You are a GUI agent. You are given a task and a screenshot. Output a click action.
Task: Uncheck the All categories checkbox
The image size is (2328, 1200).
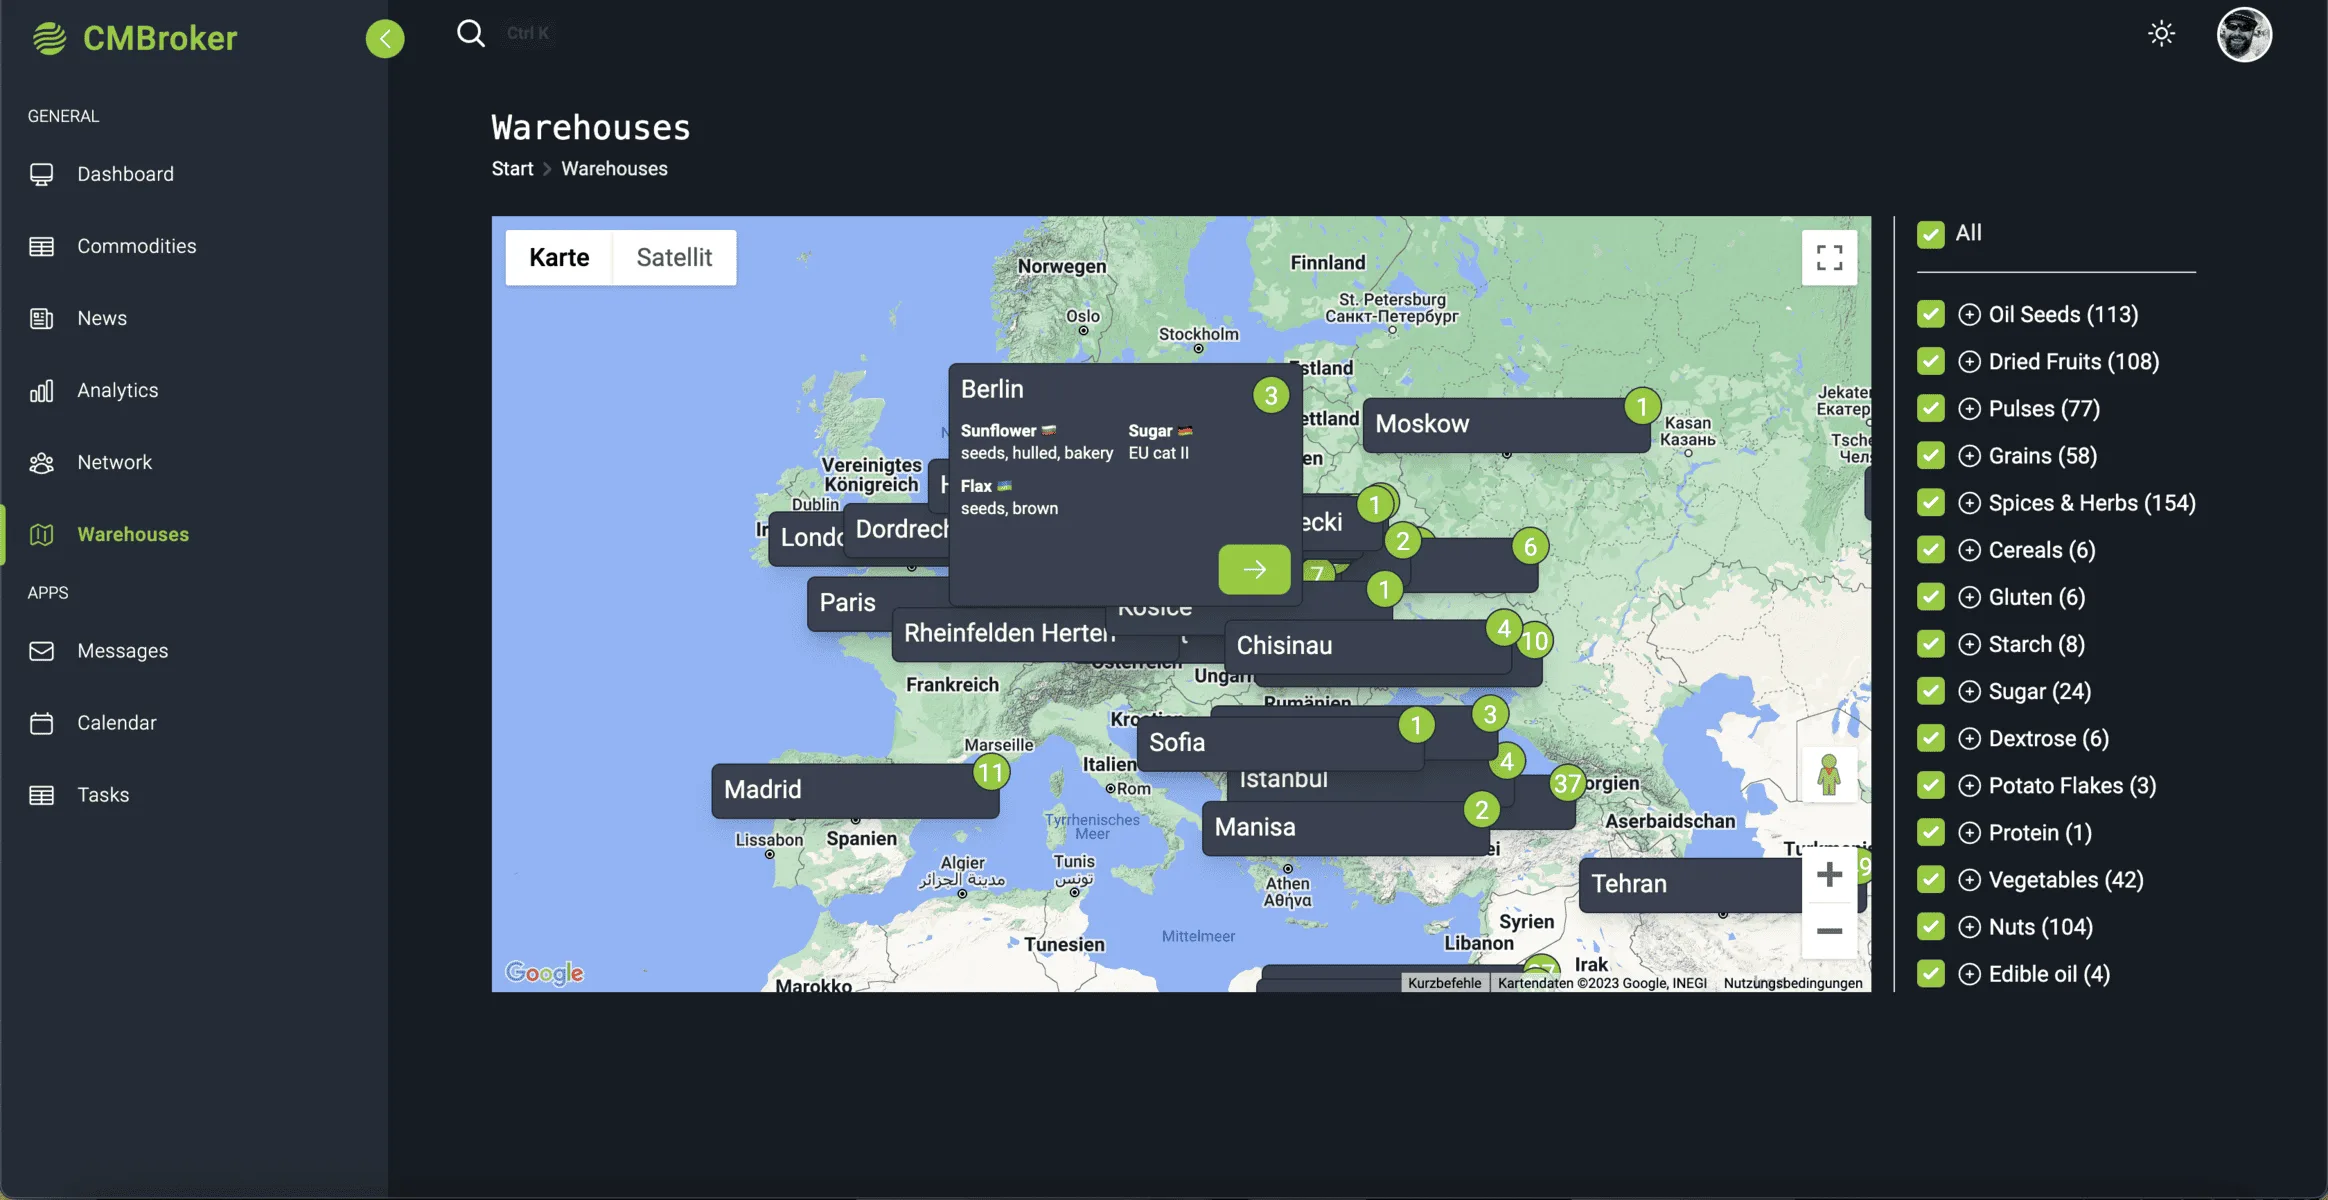coord(1930,234)
